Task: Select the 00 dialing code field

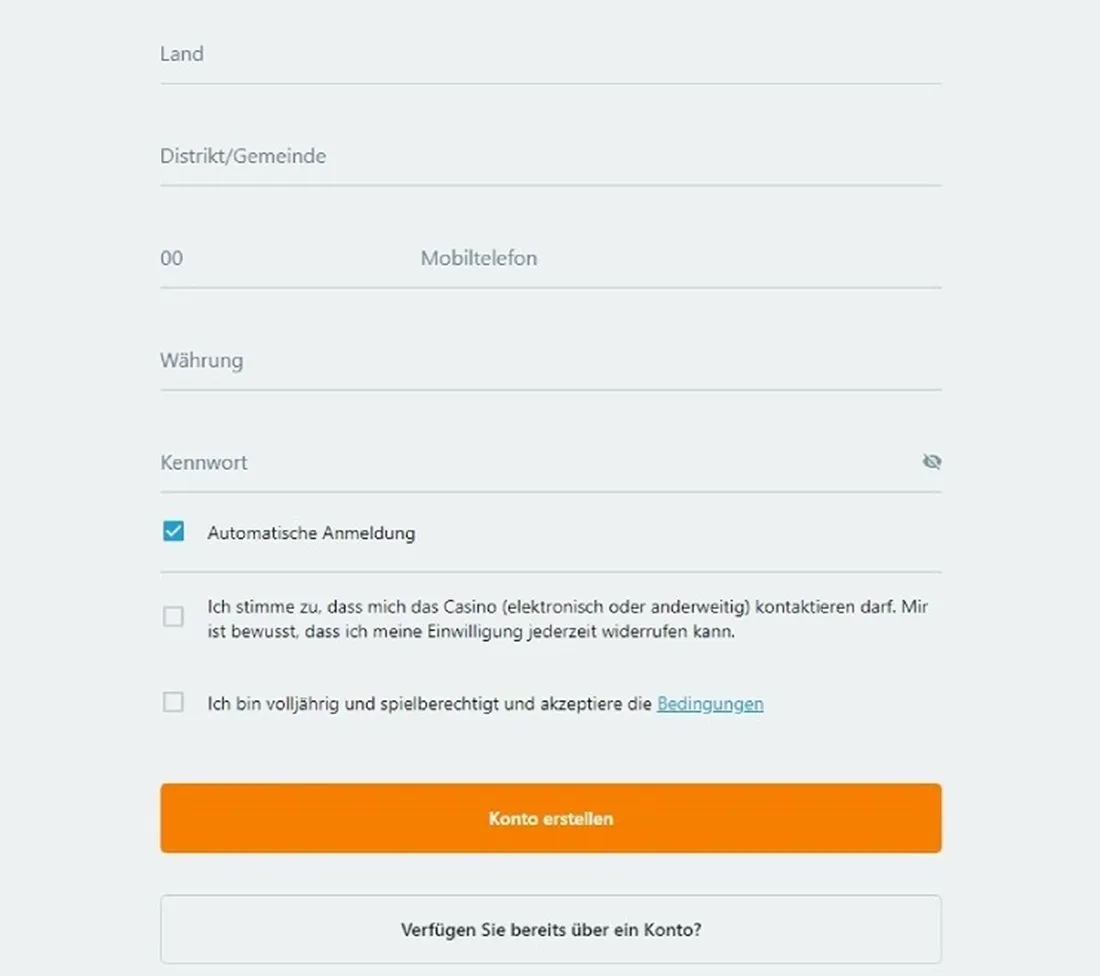Action: 281,258
